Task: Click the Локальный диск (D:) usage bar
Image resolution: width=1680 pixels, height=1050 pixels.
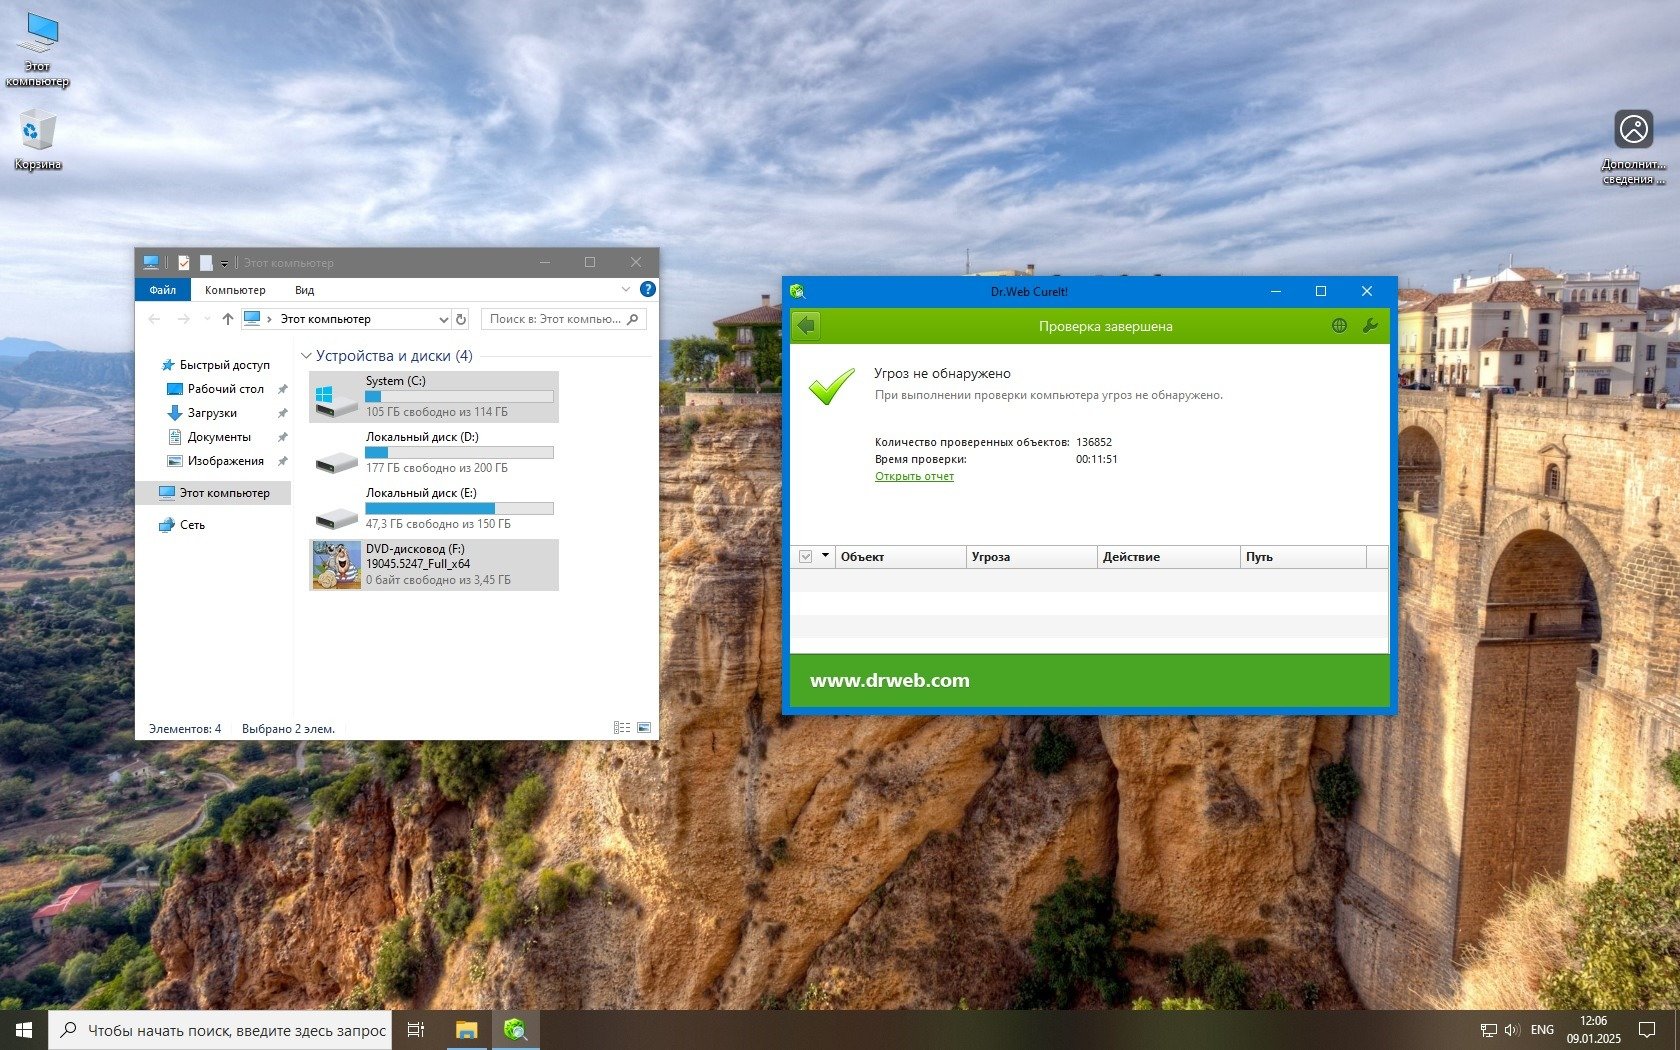Action: coord(459,453)
